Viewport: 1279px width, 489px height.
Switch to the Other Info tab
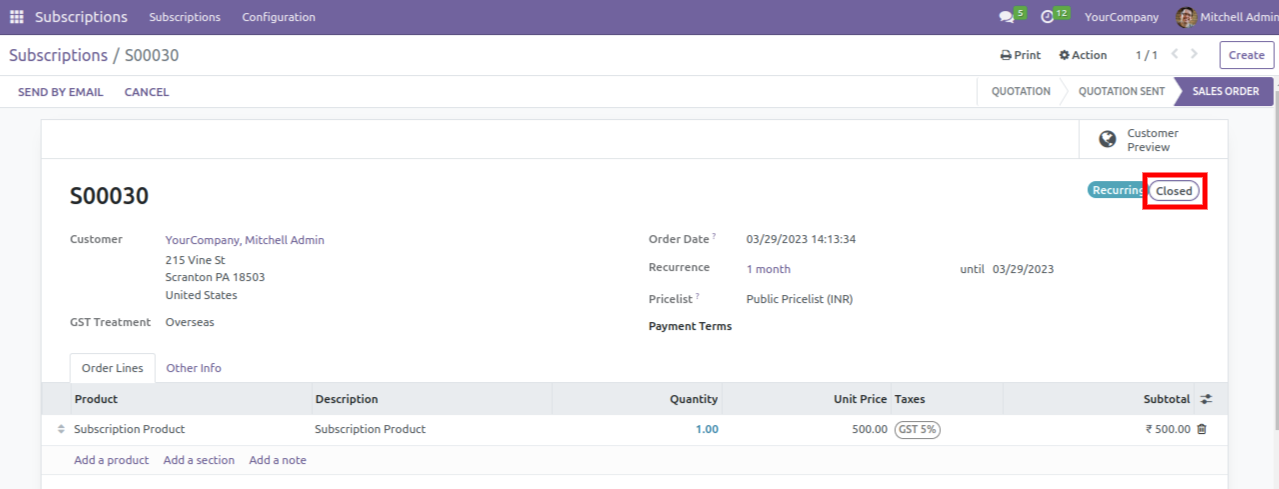193,368
